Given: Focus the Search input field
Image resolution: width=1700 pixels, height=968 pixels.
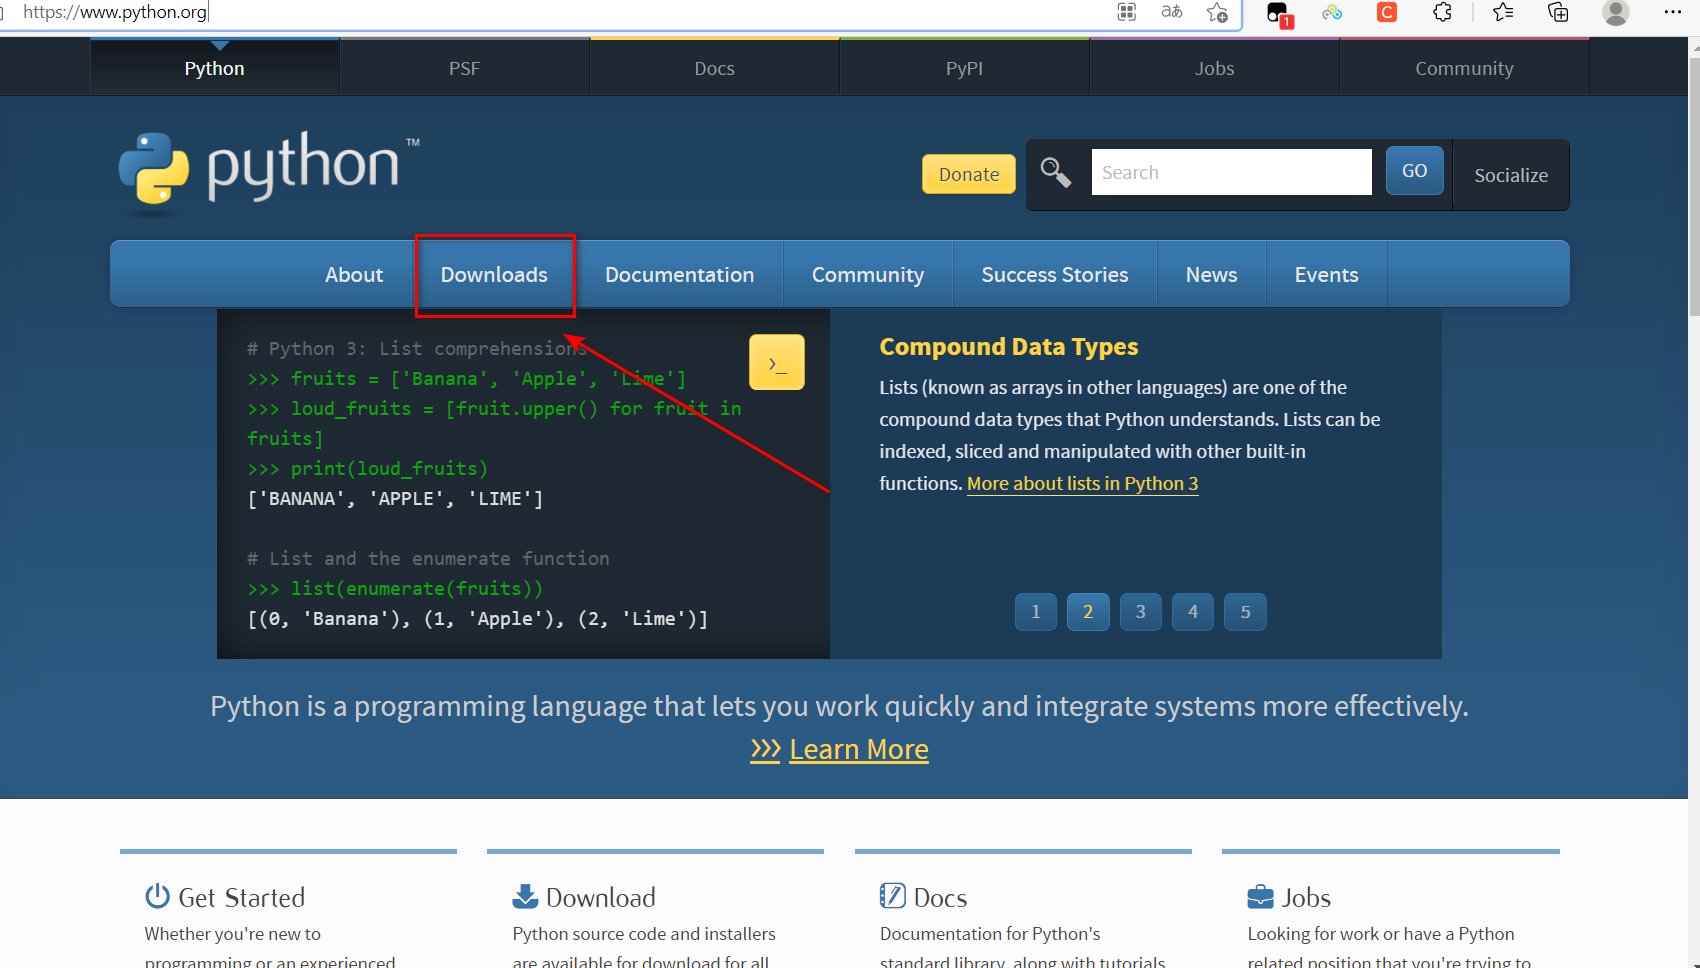Looking at the screenshot, I should pyautogui.click(x=1232, y=172).
